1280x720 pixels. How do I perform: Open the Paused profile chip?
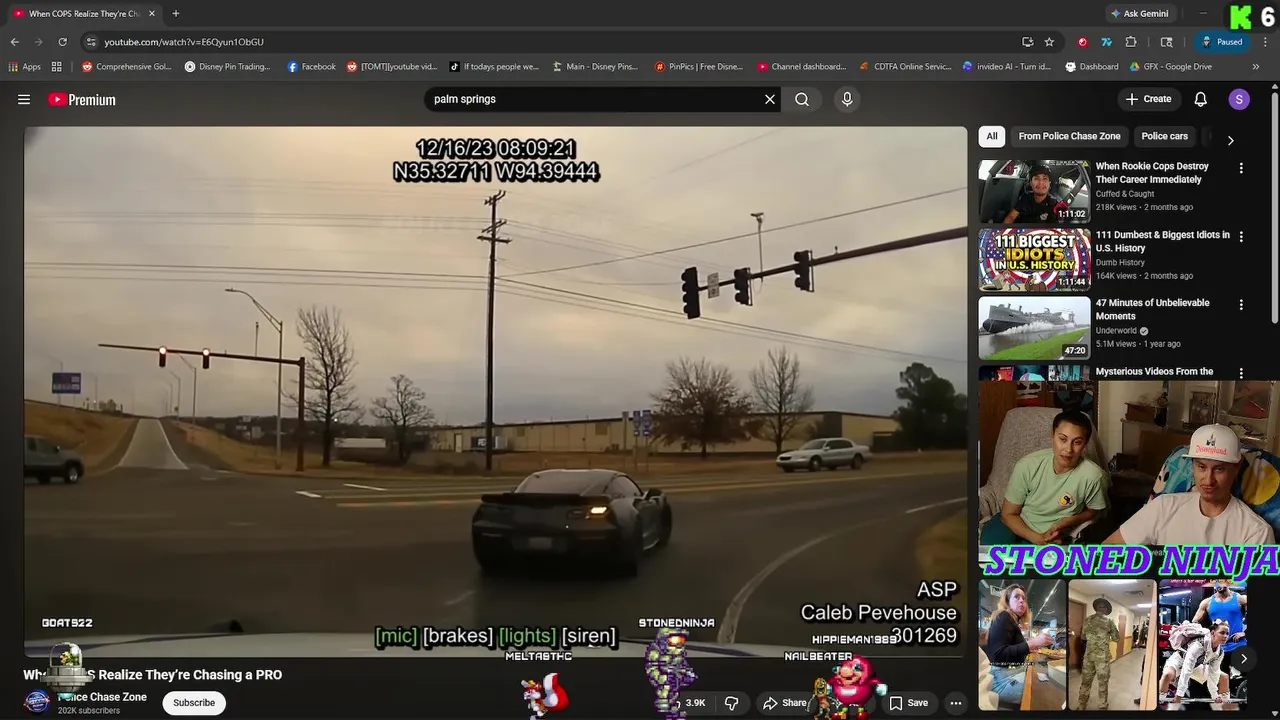1222,42
